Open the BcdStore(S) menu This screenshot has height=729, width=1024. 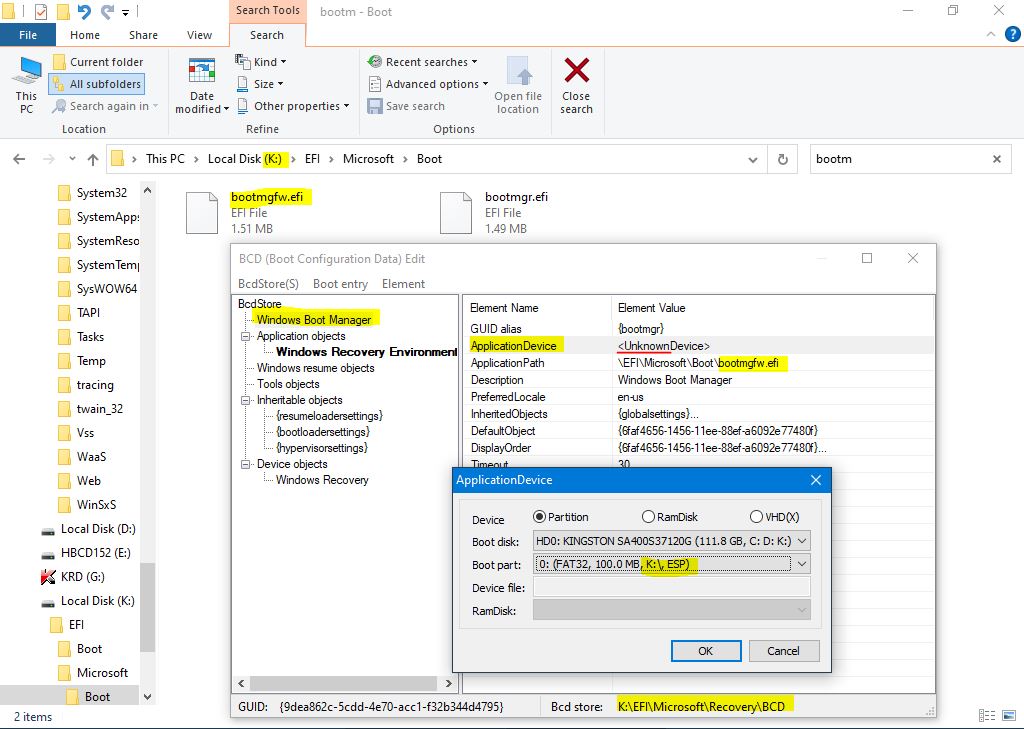pyautogui.click(x=268, y=284)
